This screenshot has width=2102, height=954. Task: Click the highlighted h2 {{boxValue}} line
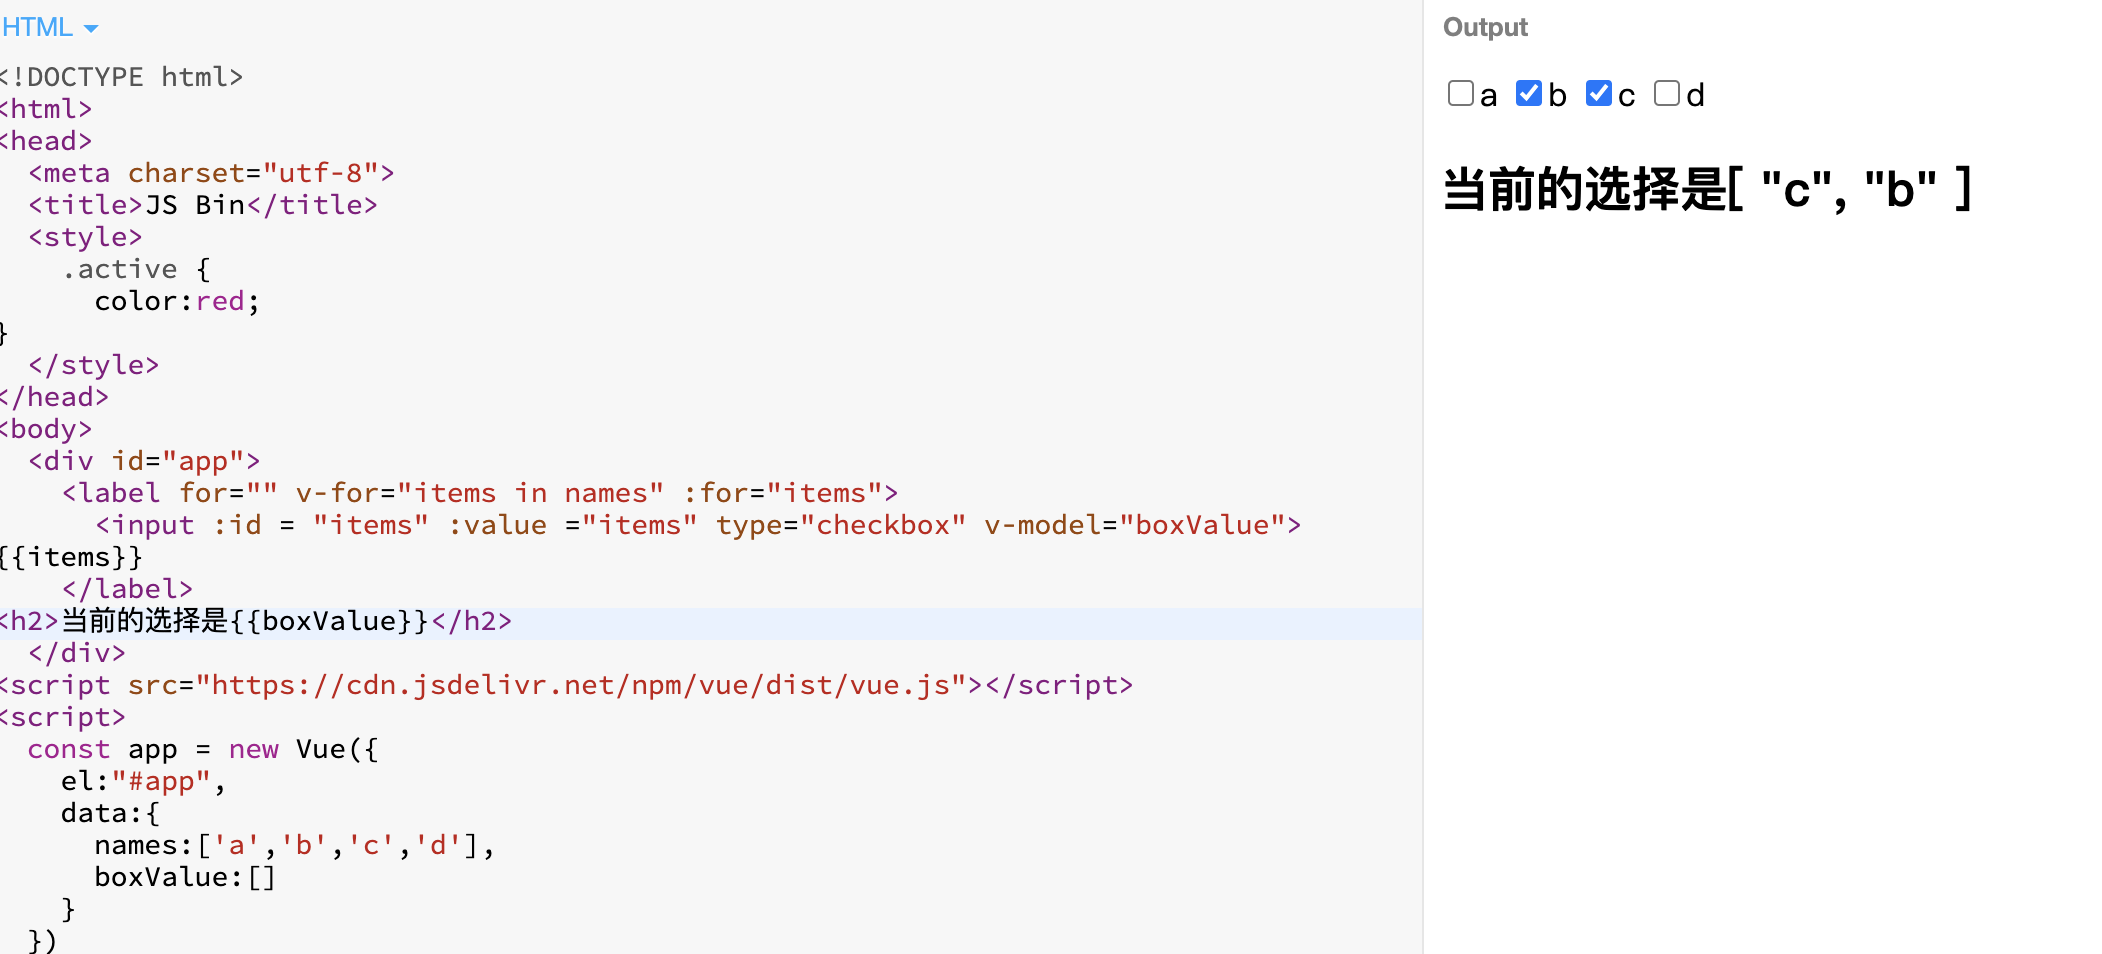coord(256,621)
